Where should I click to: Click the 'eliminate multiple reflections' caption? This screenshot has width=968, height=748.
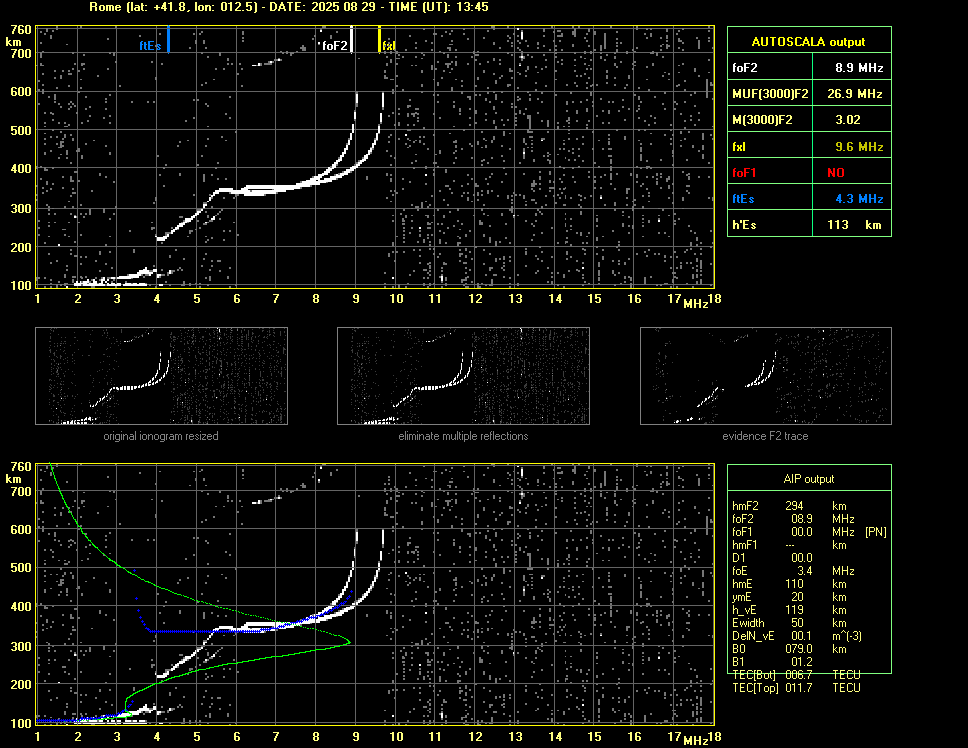tap(463, 436)
